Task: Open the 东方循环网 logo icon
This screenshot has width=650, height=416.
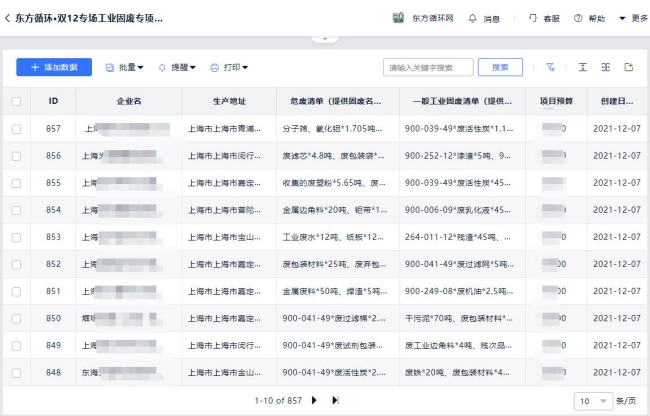Action: pyautogui.click(x=398, y=18)
